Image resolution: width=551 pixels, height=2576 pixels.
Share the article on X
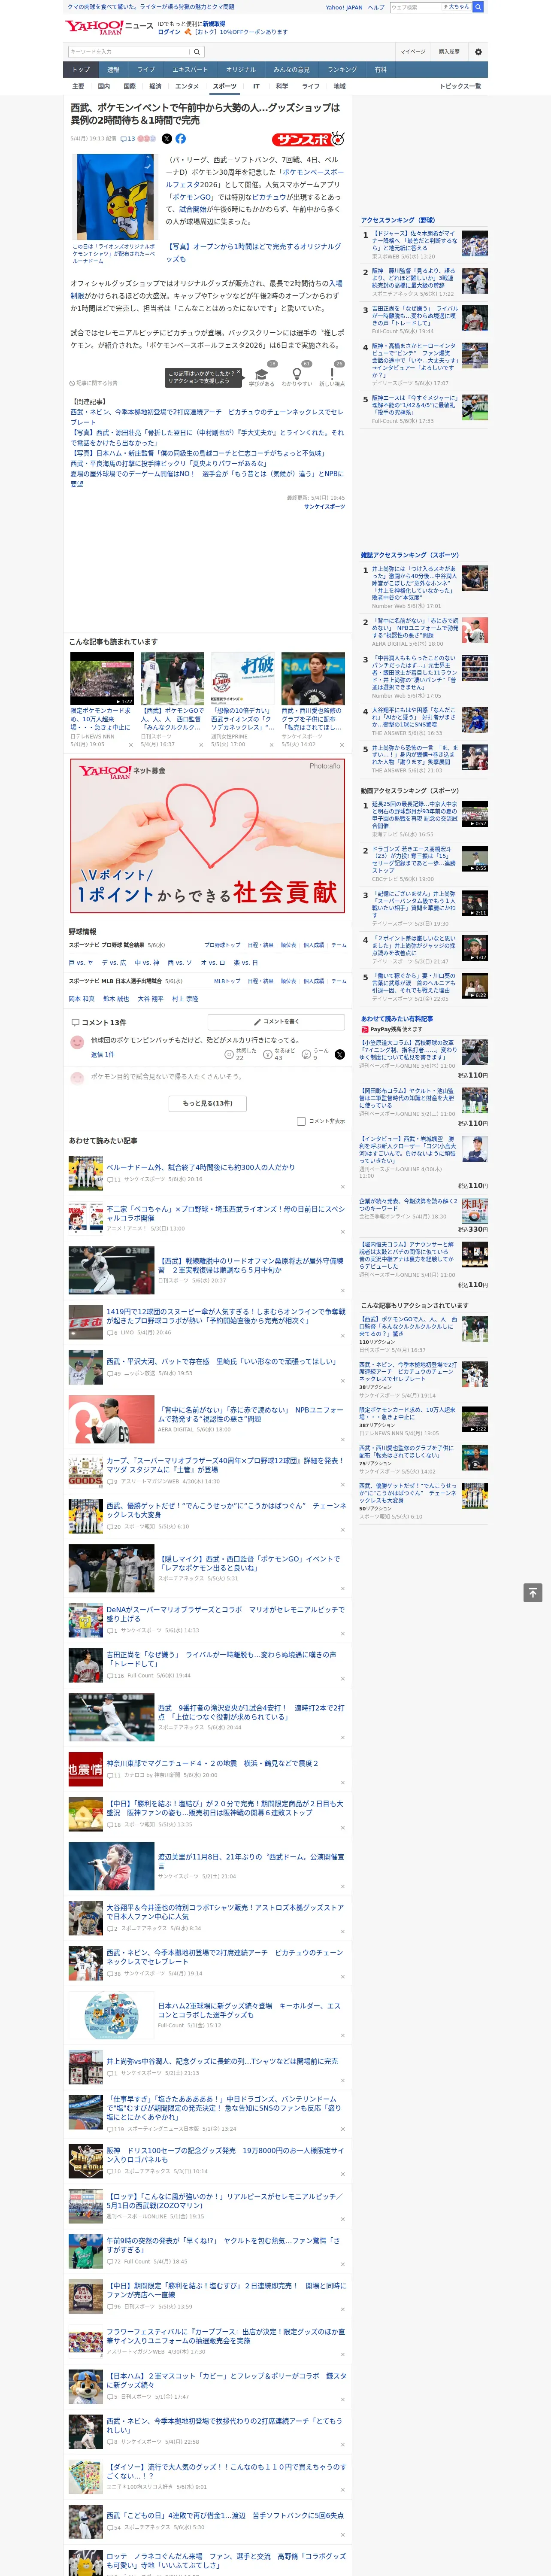(167, 139)
